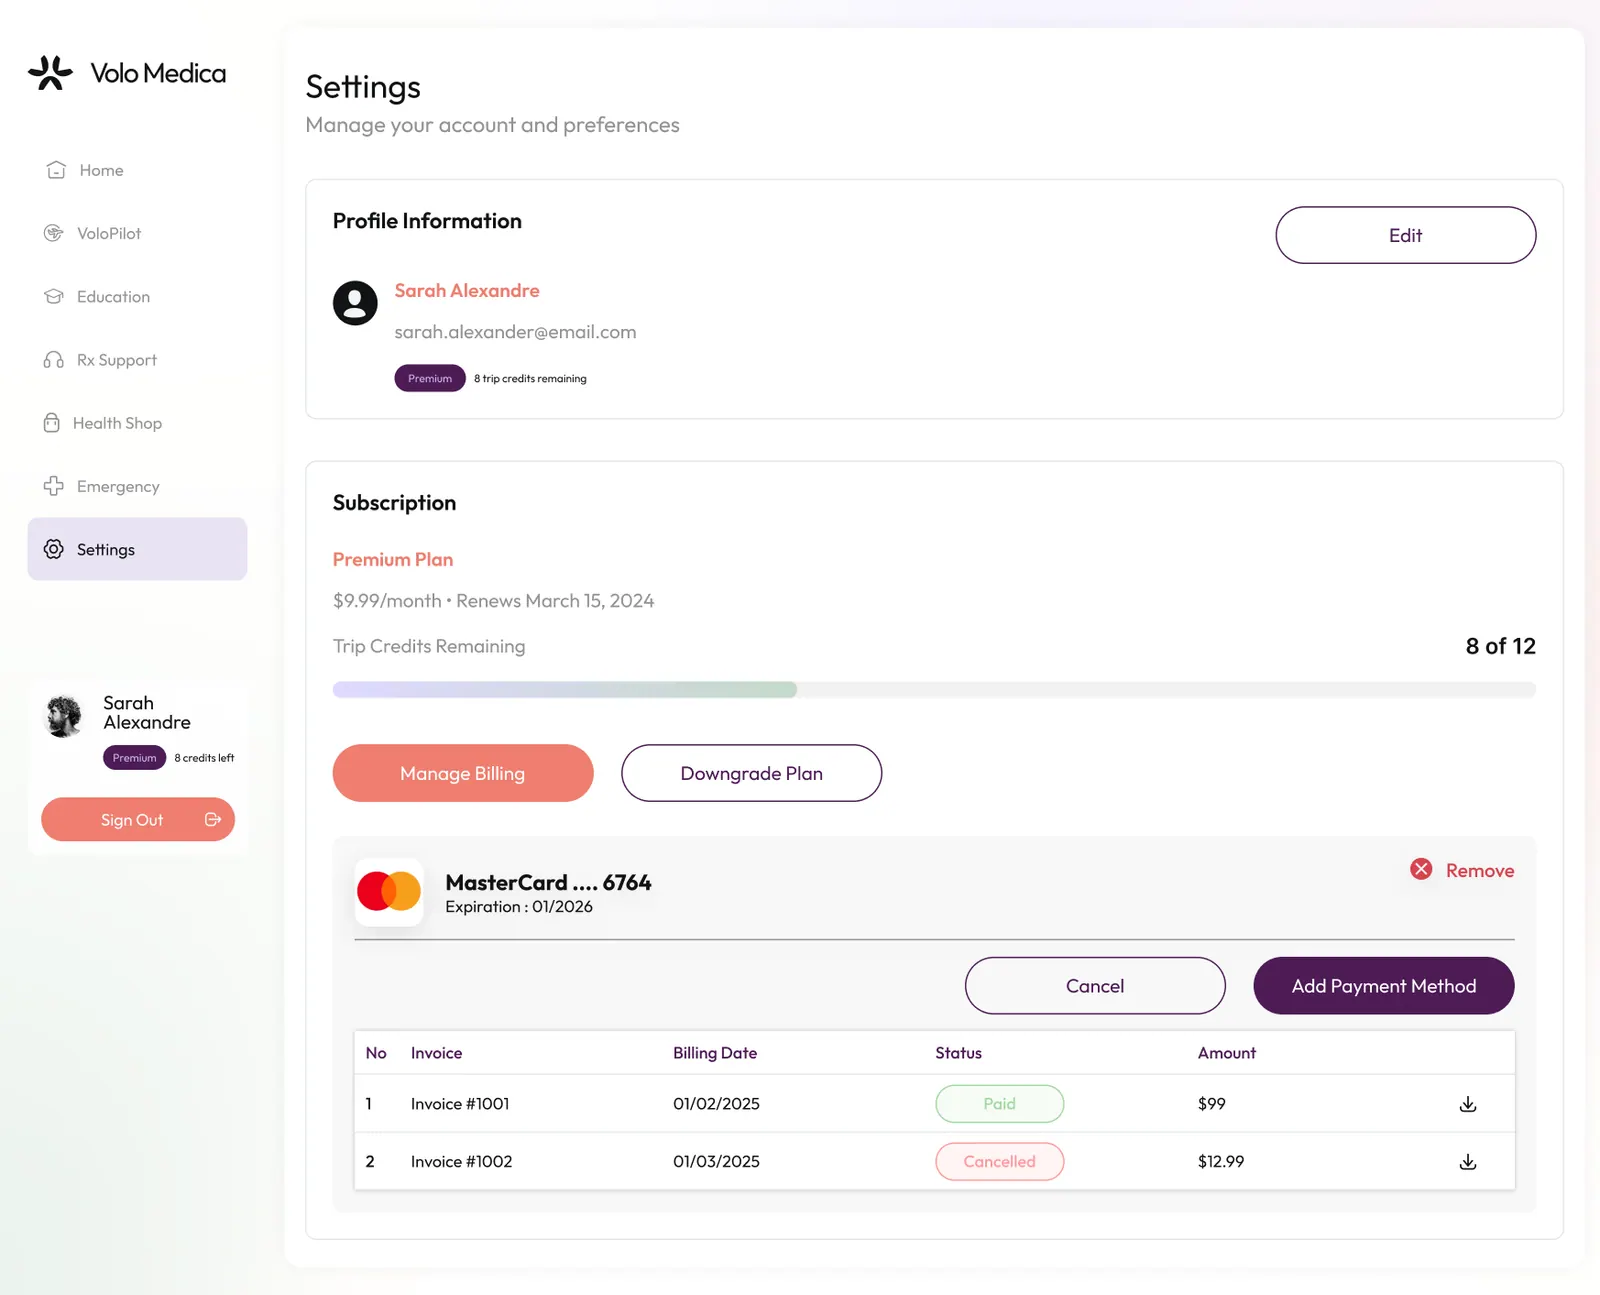Image resolution: width=1600 pixels, height=1295 pixels.
Task: Click the red X remove card icon
Action: coord(1421,870)
